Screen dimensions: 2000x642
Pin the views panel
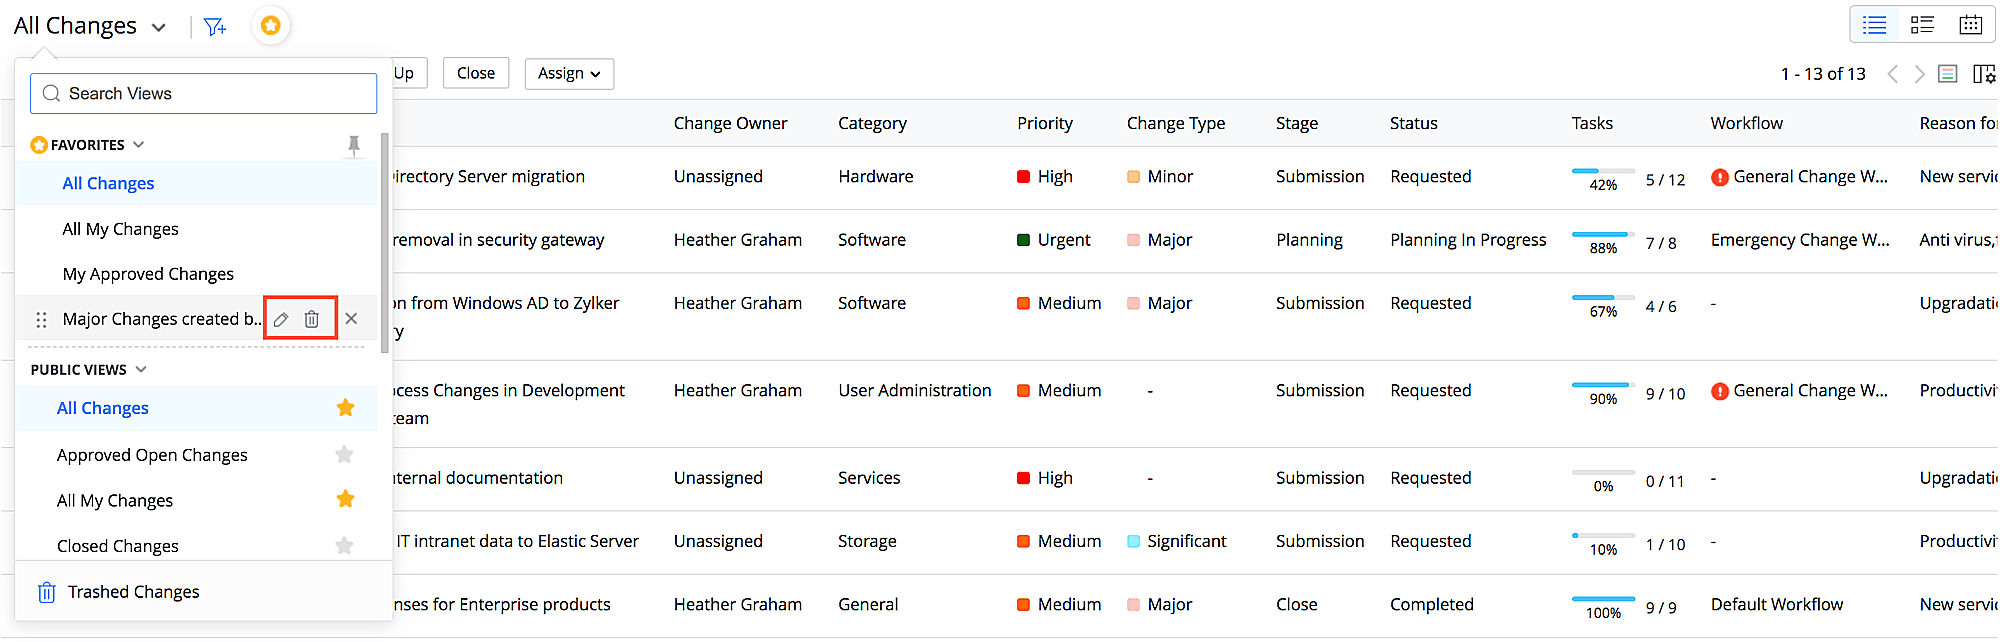click(354, 146)
